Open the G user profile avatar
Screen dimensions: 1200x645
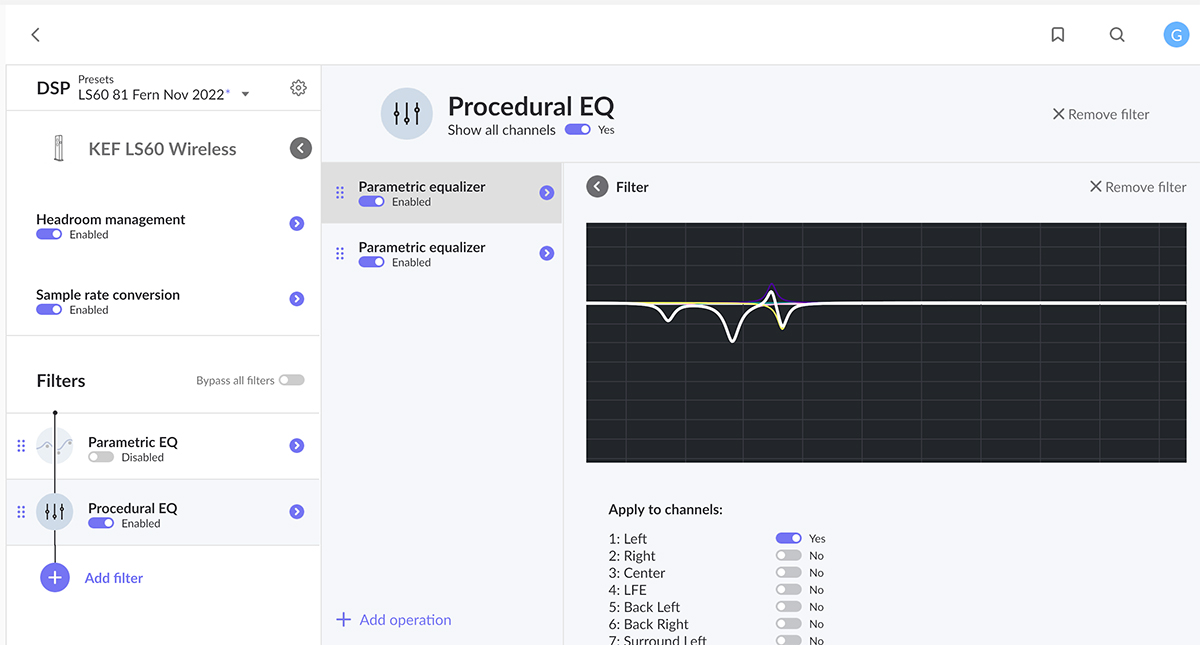tap(1176, 35)
